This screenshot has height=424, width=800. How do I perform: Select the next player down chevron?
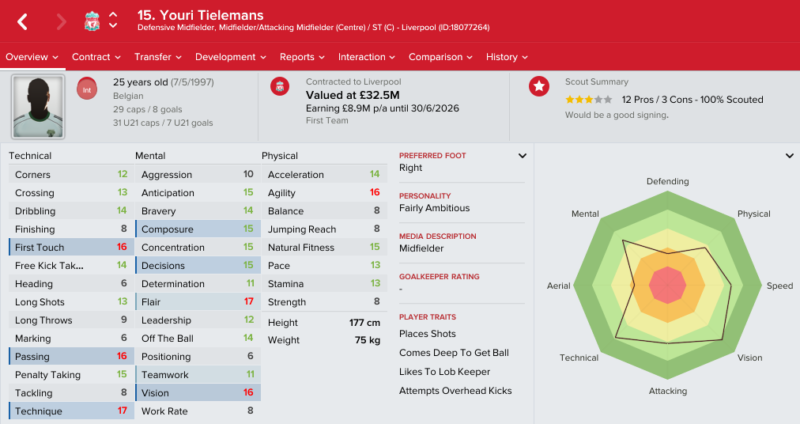[x=113, y=26]
